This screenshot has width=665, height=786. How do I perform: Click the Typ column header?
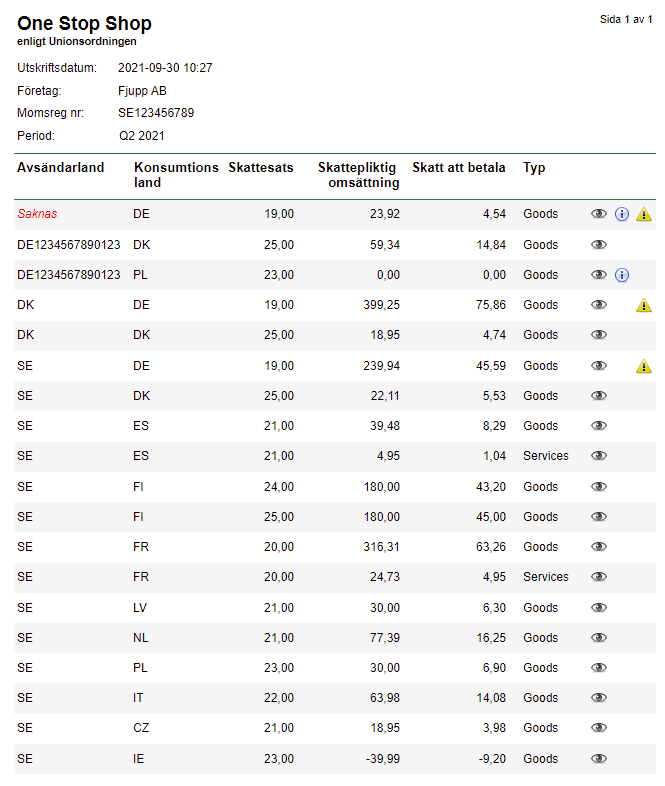tap(534, 168)
